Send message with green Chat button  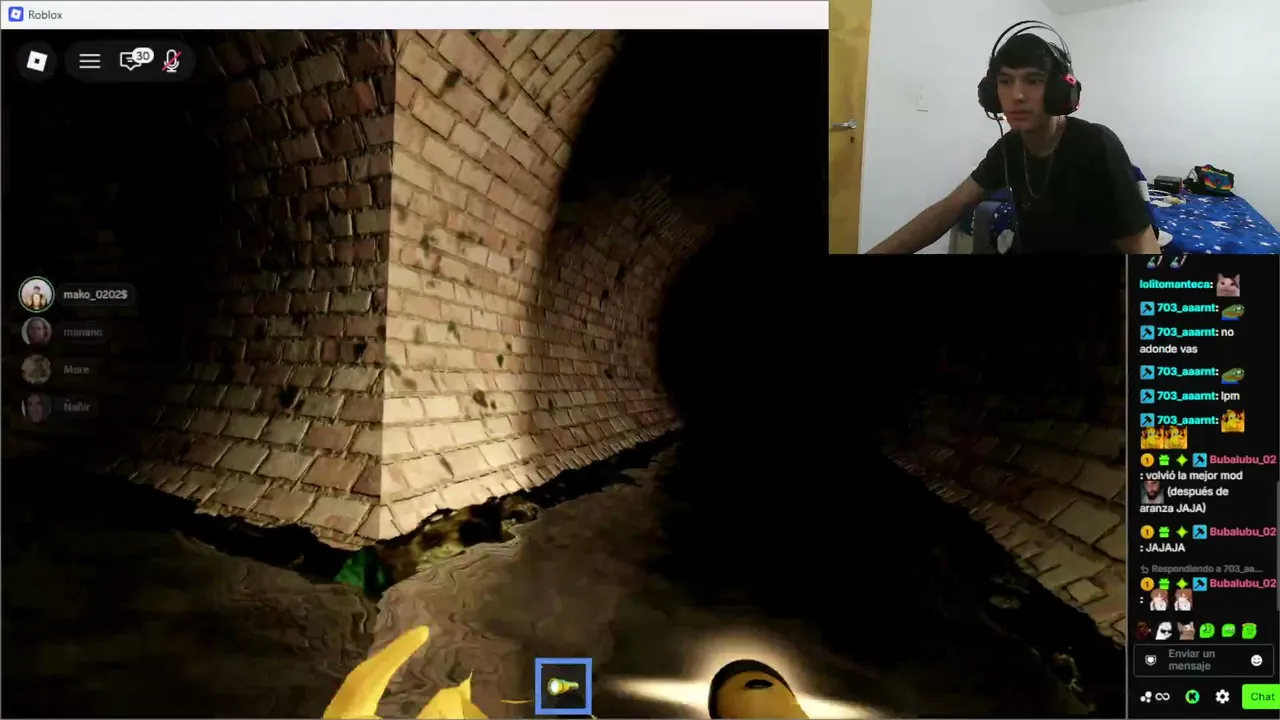pyautogui.click(x=1261, y=697)
